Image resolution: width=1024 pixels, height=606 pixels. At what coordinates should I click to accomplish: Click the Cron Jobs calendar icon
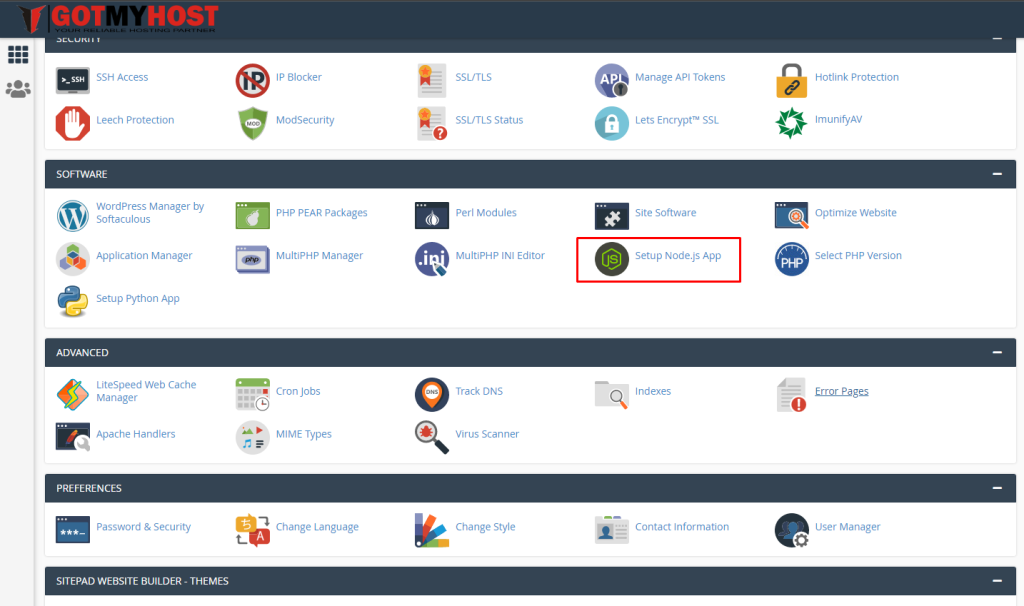[252, 394]
